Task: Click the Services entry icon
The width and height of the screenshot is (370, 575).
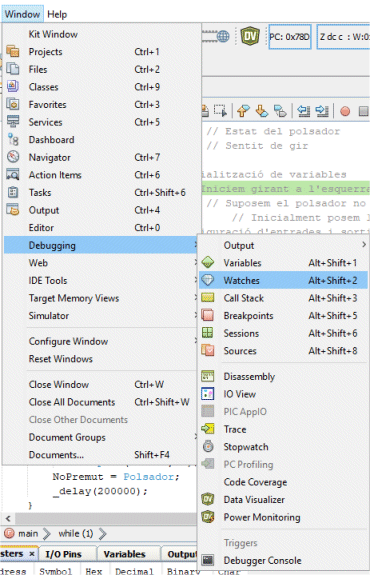Action: pyautogui.click(x=13, y=122)
